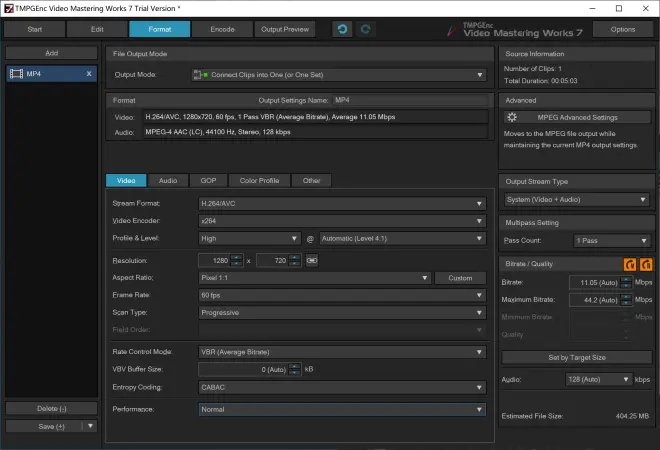660x450 pixels.
Task: Open Pass Count 1 Pass dropdown
Action: (x=612, y=241)
